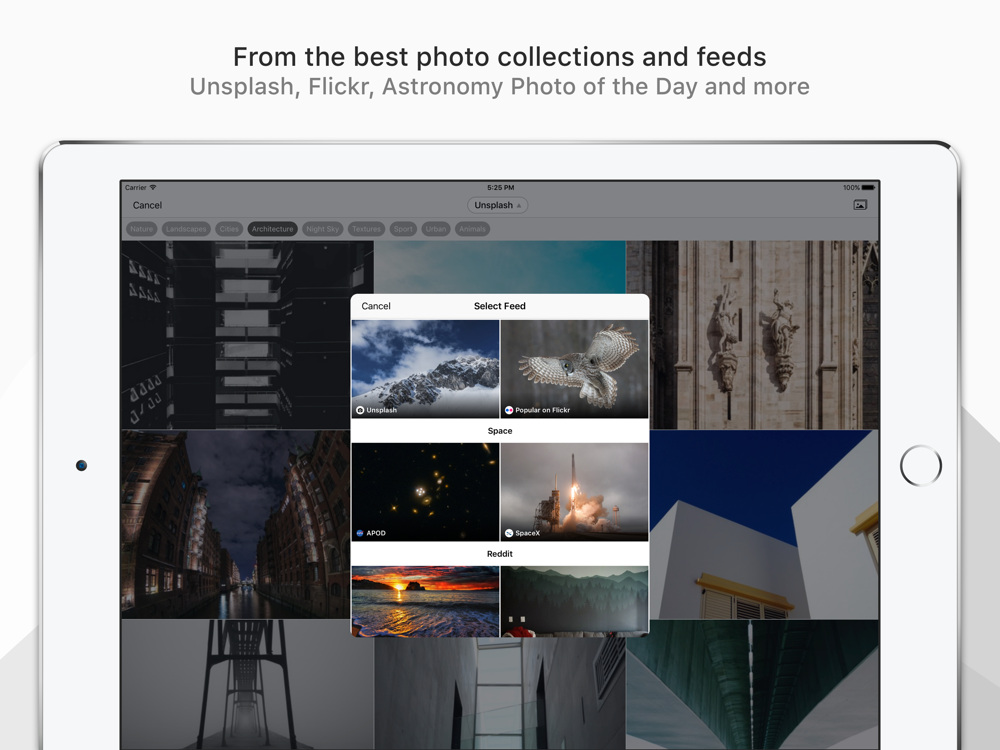Choose the Unsplash mountain feed thumbnail

[425, 369]
